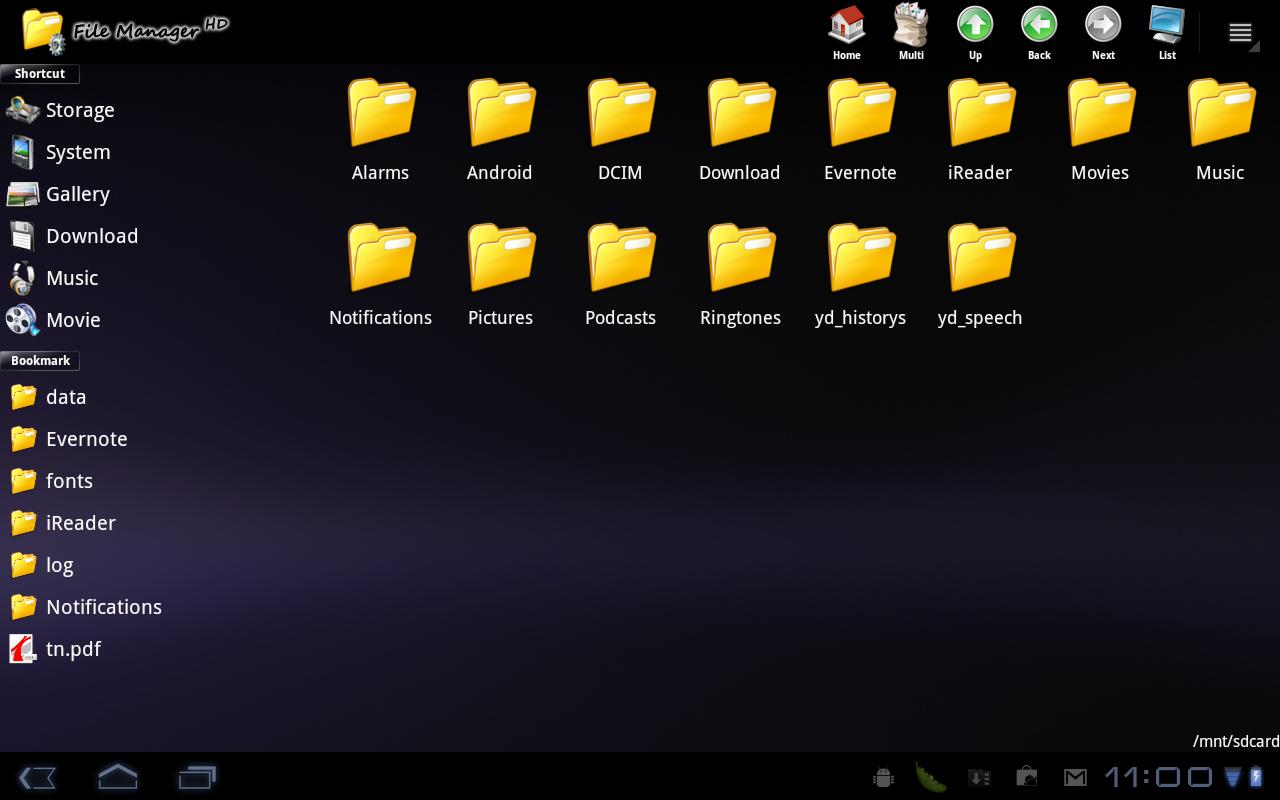Open the hamburger menu in top right
Image resolution: width=1280 pixels, height=800 pixels.
click(x=1240, y=31)
